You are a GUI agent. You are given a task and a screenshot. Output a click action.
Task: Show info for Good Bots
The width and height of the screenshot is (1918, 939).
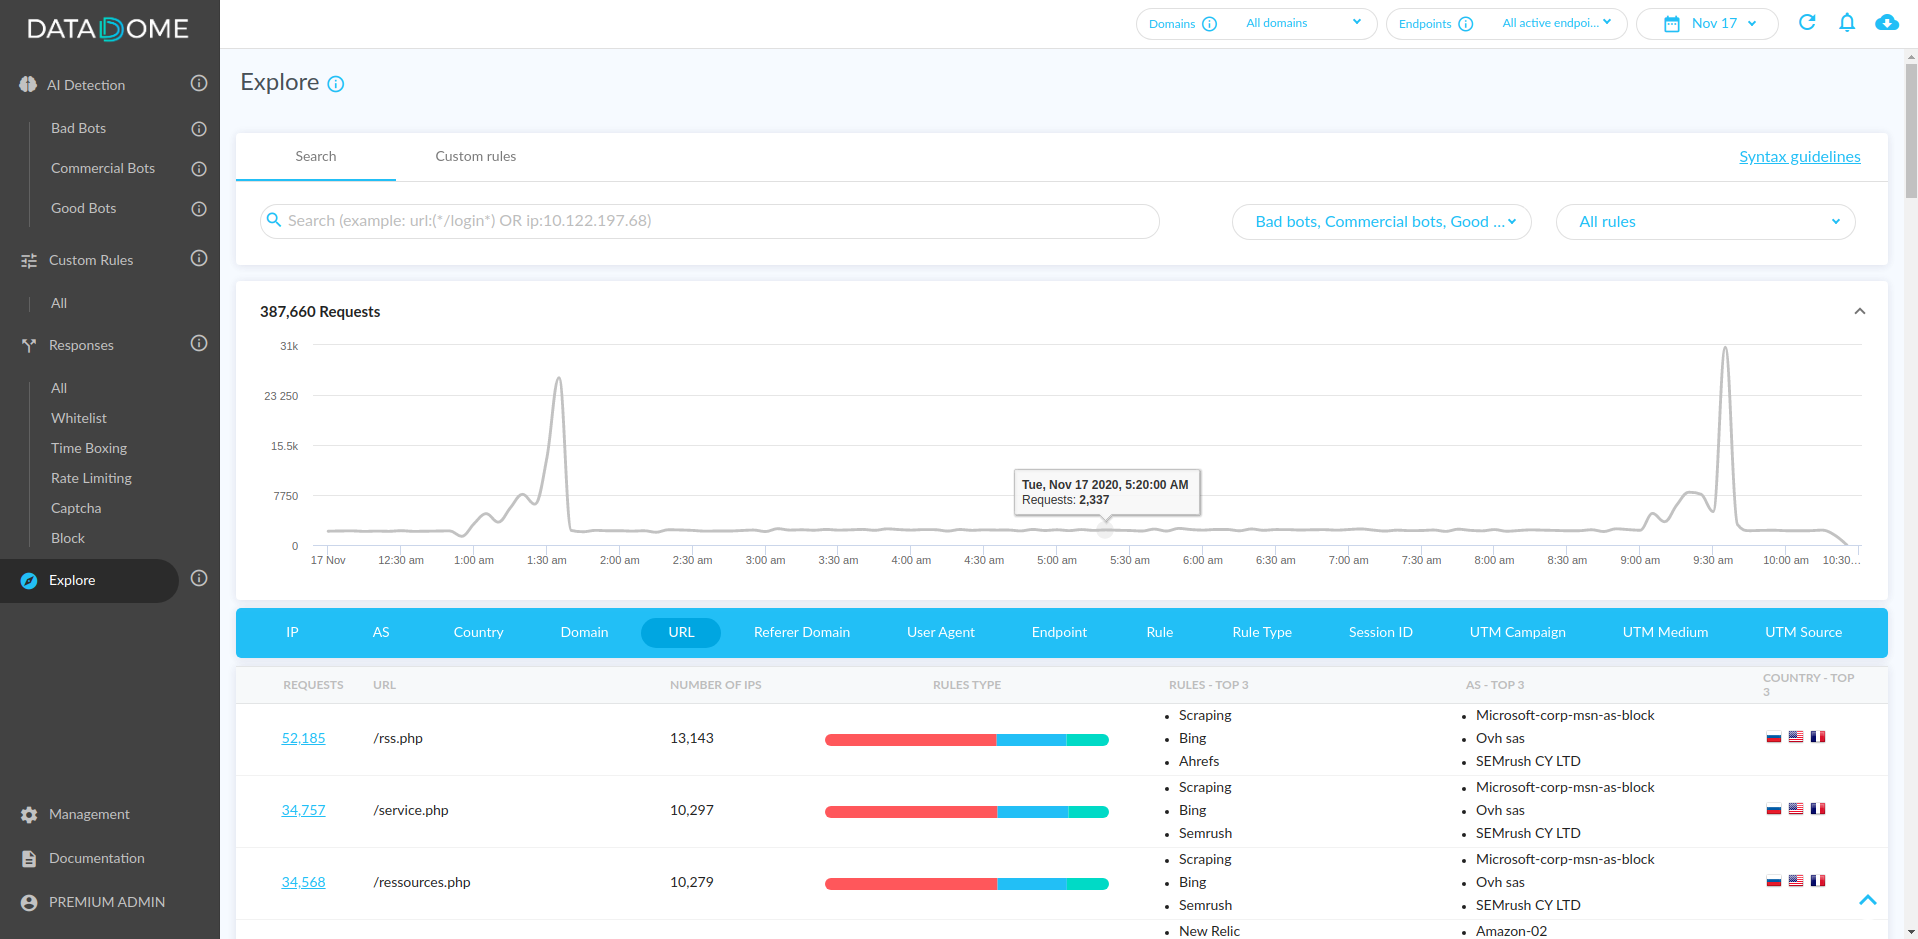[x=199, y=209]
